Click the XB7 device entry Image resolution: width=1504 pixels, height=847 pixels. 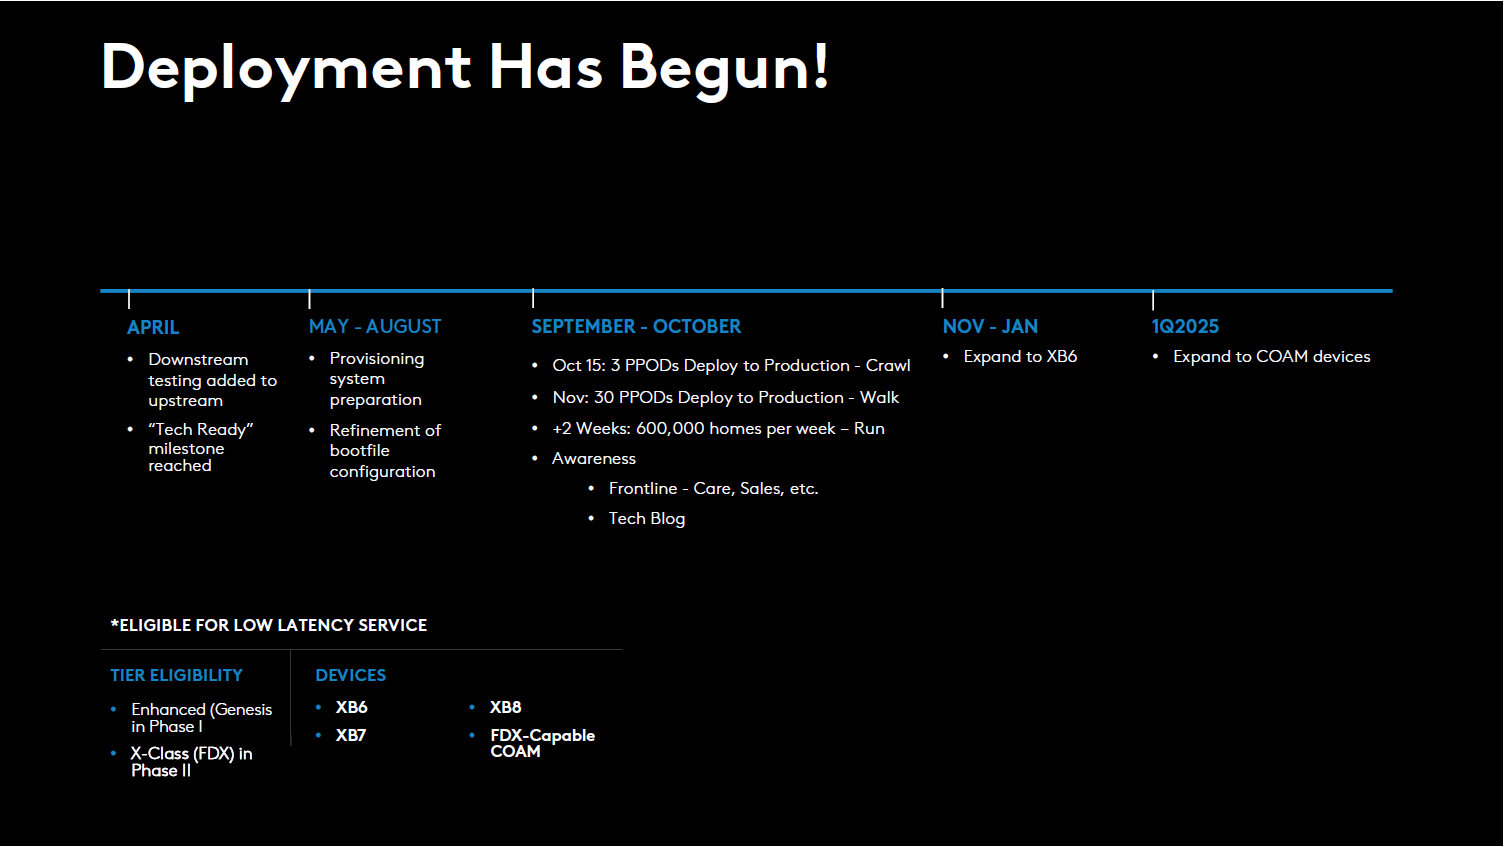(351, 735)
